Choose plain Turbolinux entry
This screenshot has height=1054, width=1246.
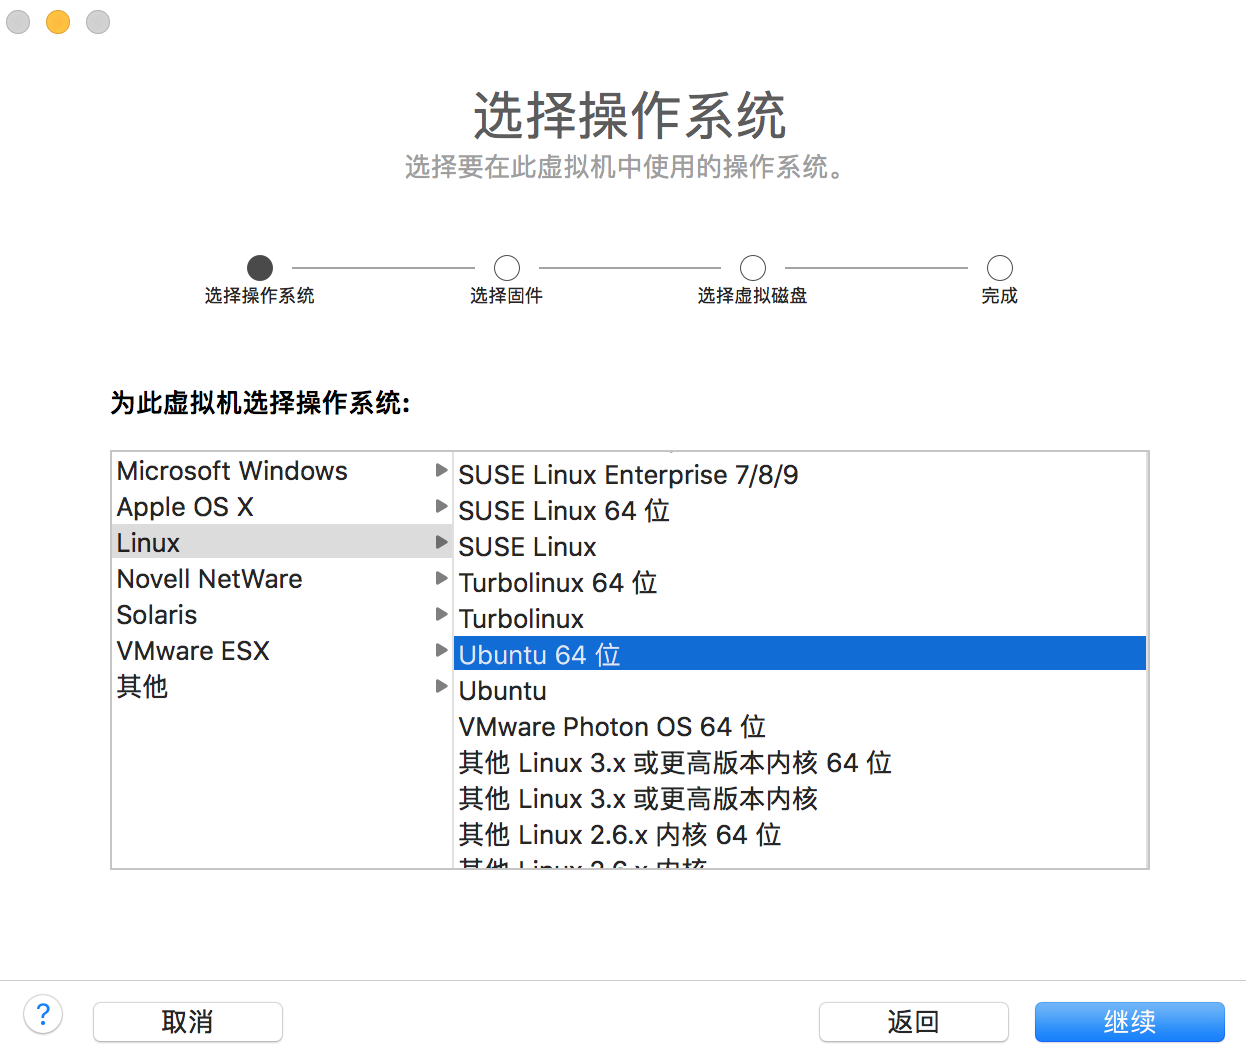[x=800, y=619]
